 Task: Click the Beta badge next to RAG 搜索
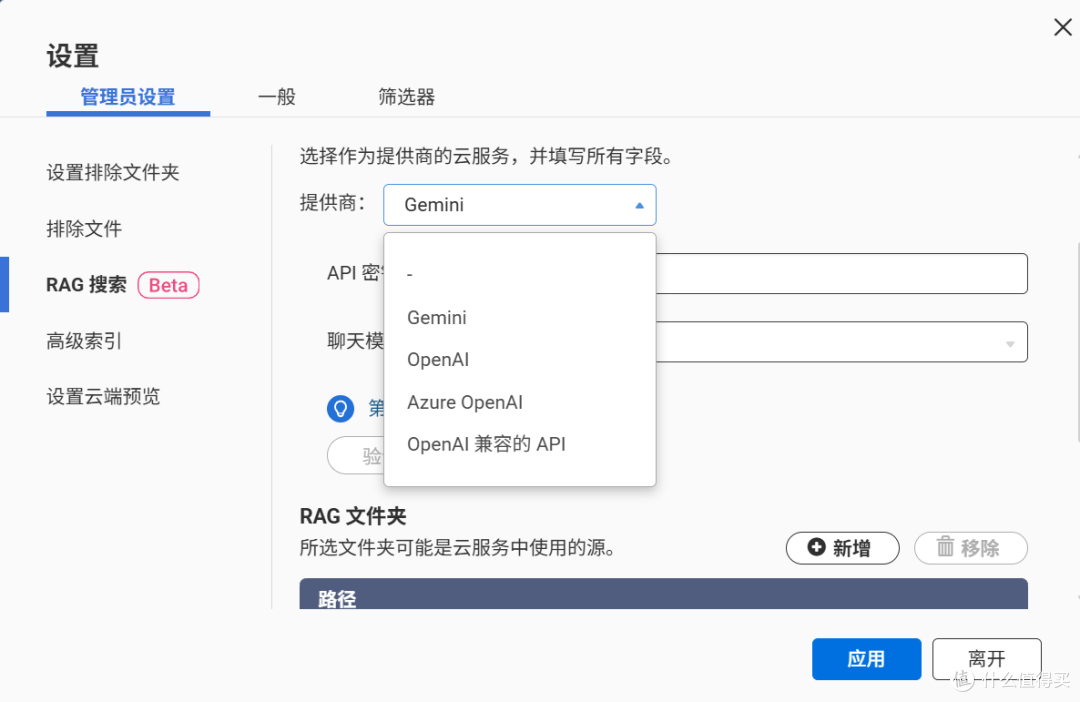pyautogui.click(x=169, y=285)
